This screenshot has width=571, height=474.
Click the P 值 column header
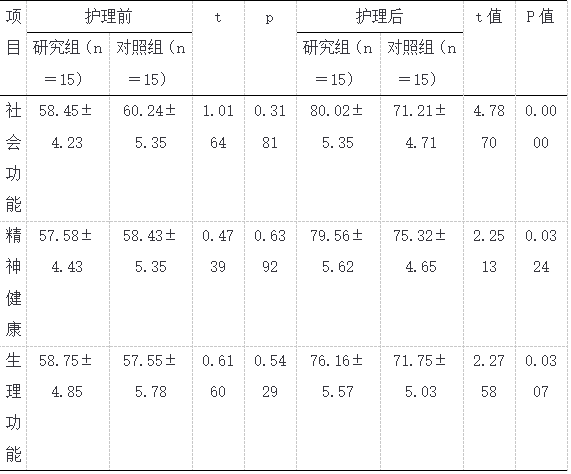541,48
